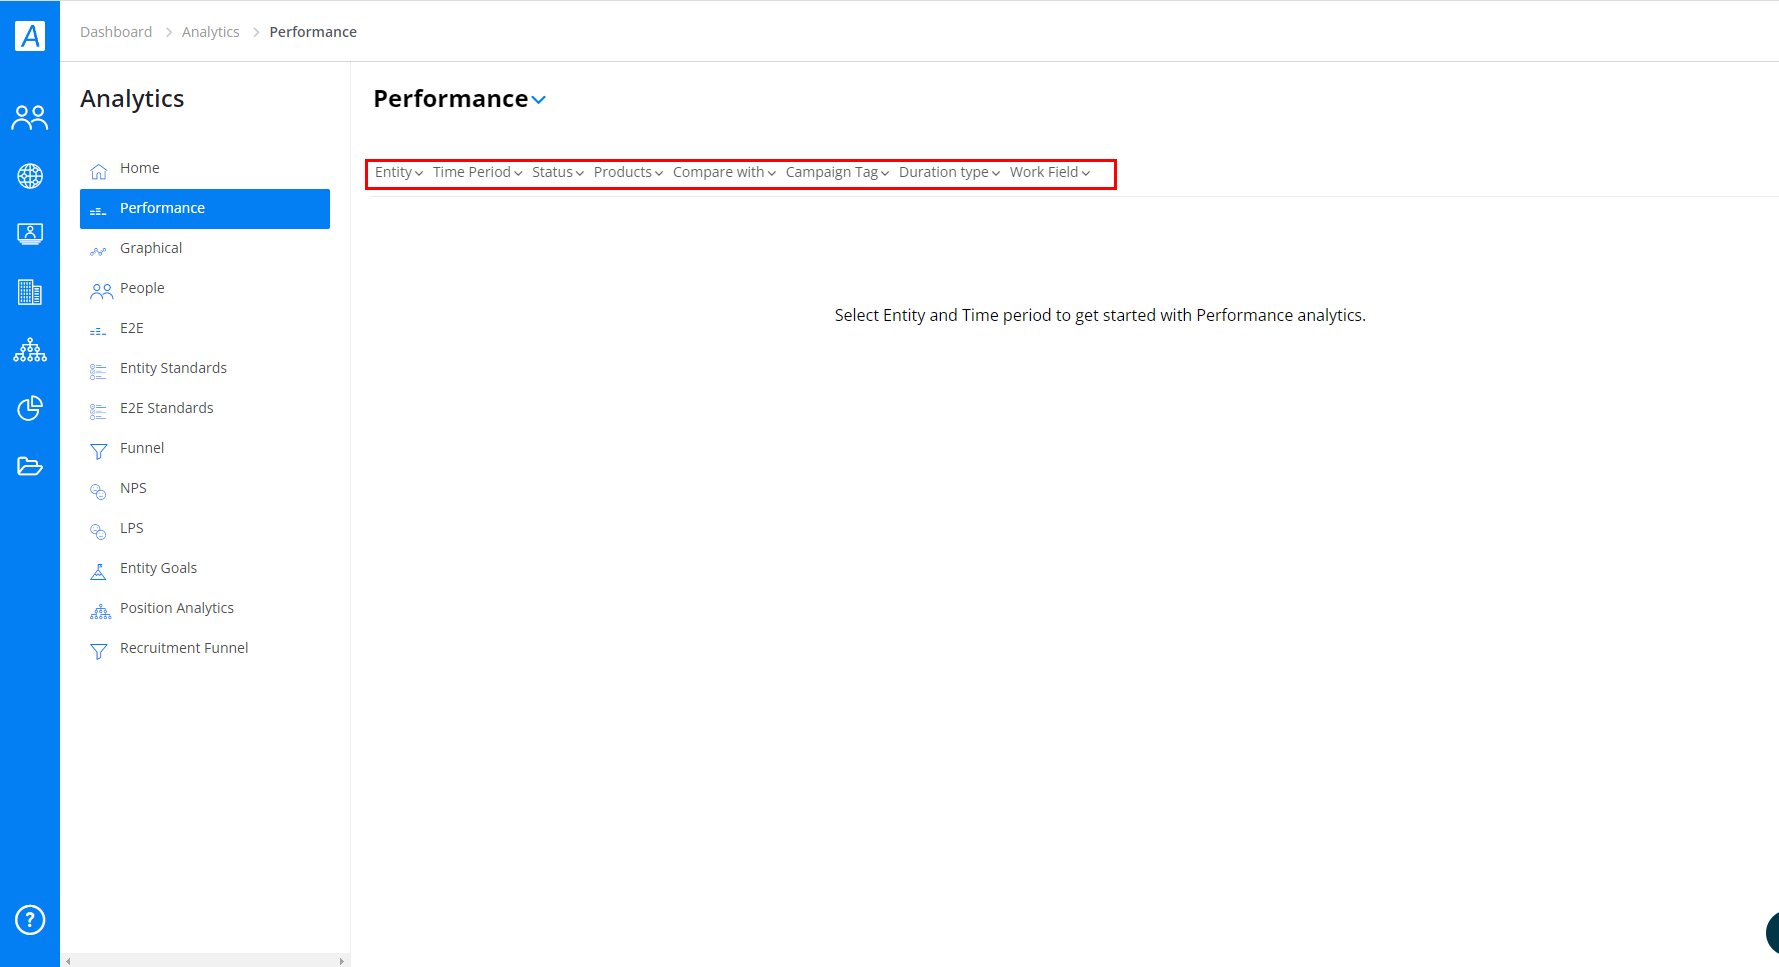Click the NPS icon
The image size is (1779, 967).
(x=98, y=491)
